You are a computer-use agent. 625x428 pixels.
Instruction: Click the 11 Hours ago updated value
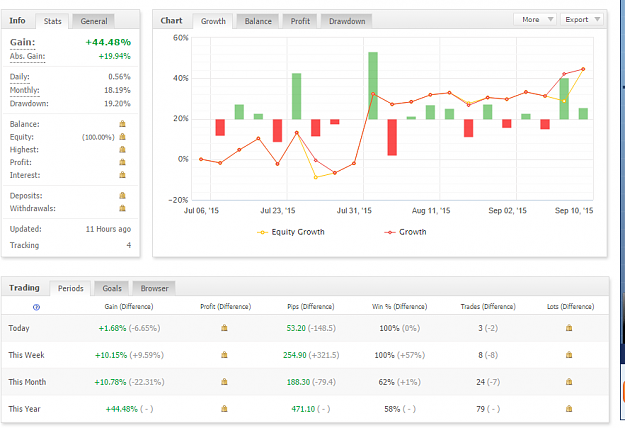click(x=108, y=229)
